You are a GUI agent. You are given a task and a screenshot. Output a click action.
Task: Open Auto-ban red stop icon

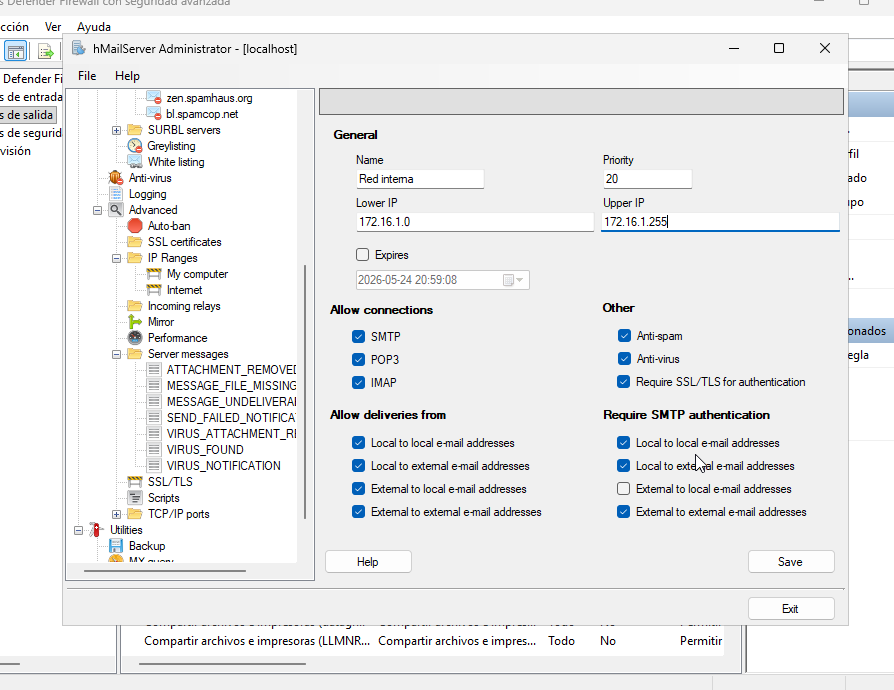pyautogui.click(x=135, y=225)
